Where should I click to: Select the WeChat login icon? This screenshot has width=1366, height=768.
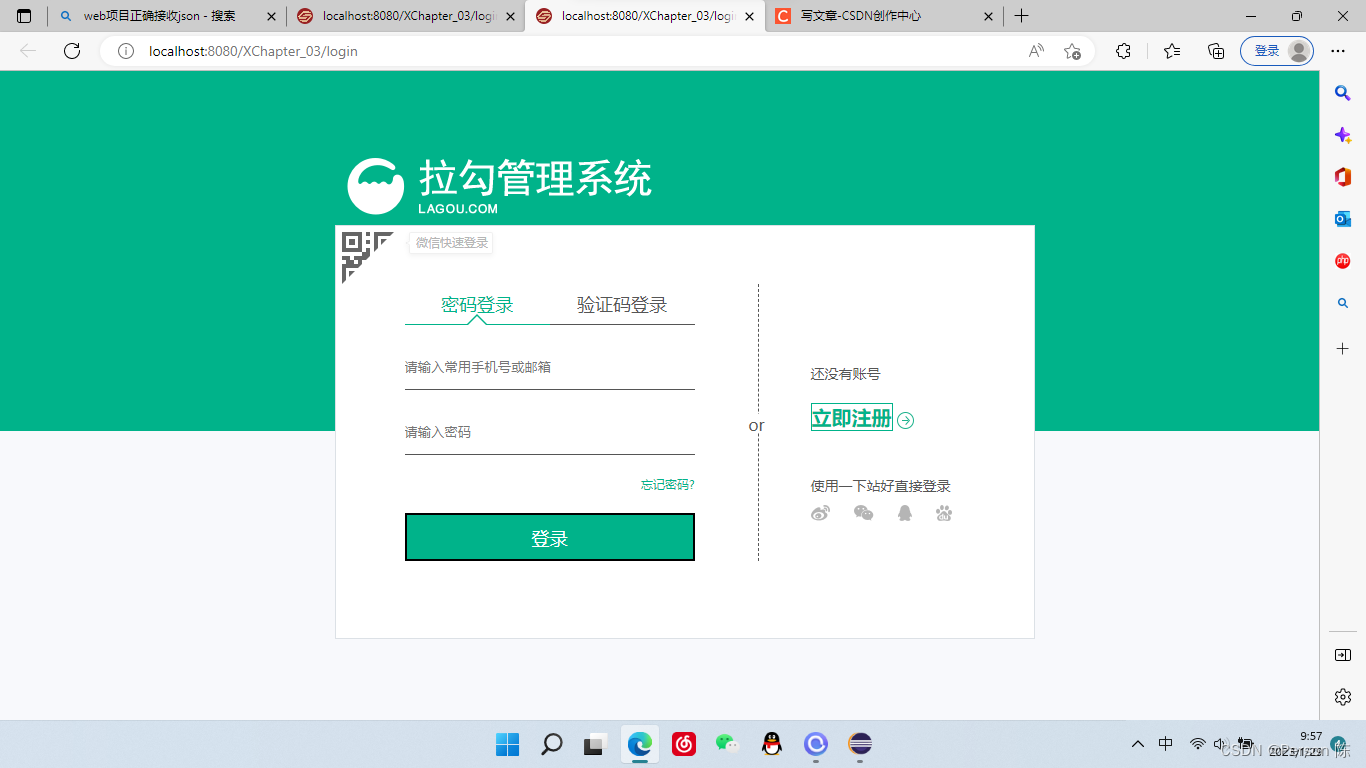pyautogui.click(x=862, y=512)
